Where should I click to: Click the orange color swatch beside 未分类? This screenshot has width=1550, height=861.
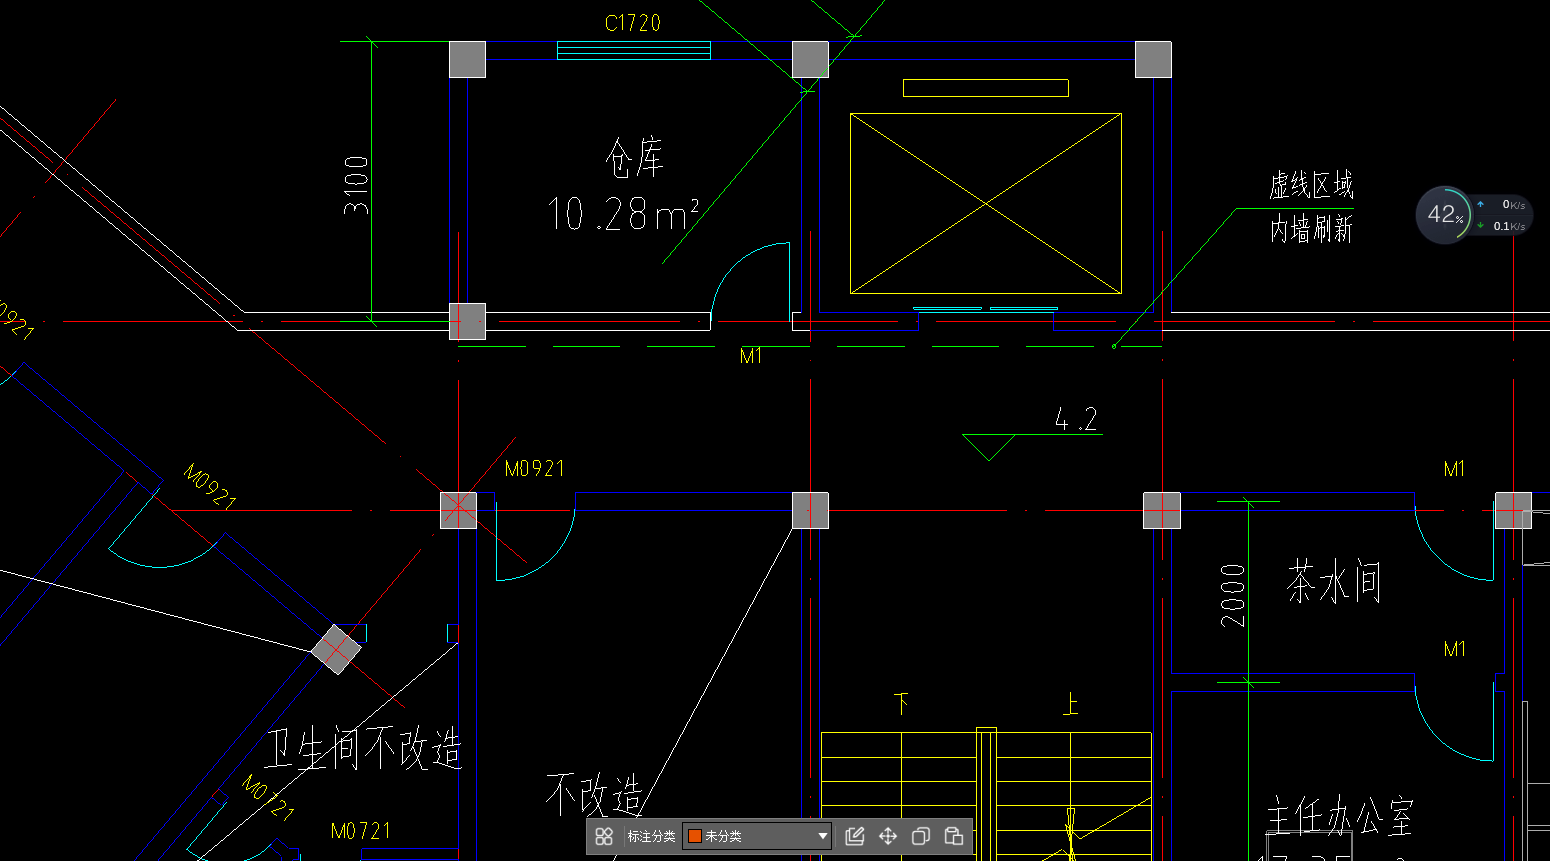point(695,836)
